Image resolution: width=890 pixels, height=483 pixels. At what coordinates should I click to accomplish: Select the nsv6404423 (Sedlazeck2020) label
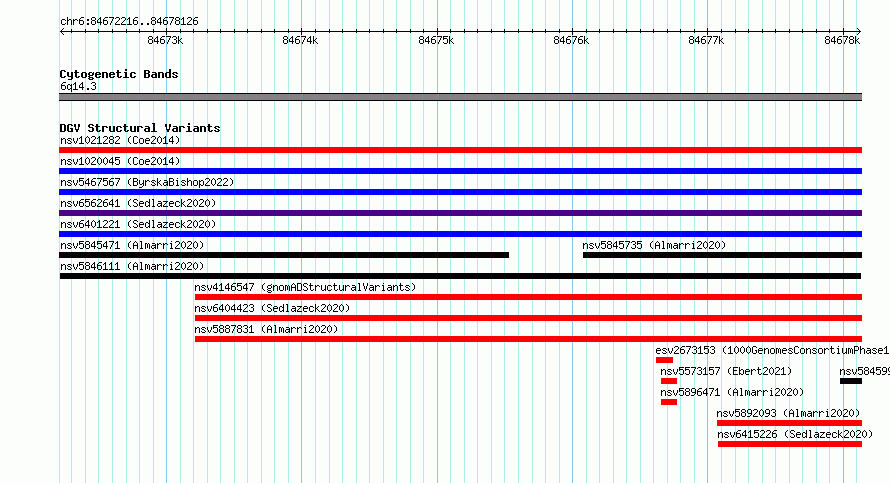272,308
